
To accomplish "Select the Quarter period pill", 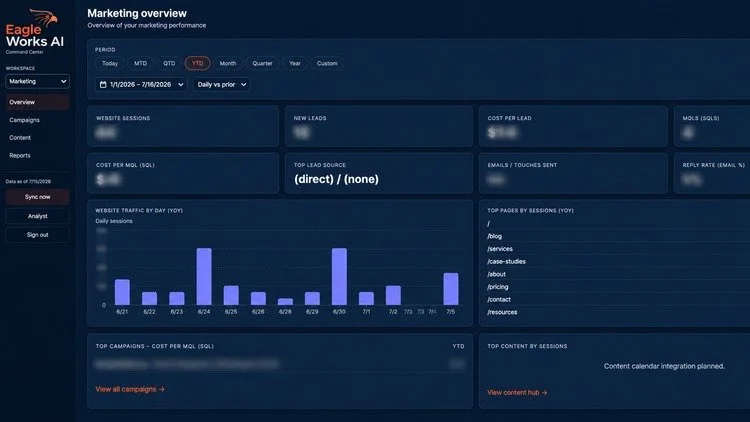I will coord(262,63).
